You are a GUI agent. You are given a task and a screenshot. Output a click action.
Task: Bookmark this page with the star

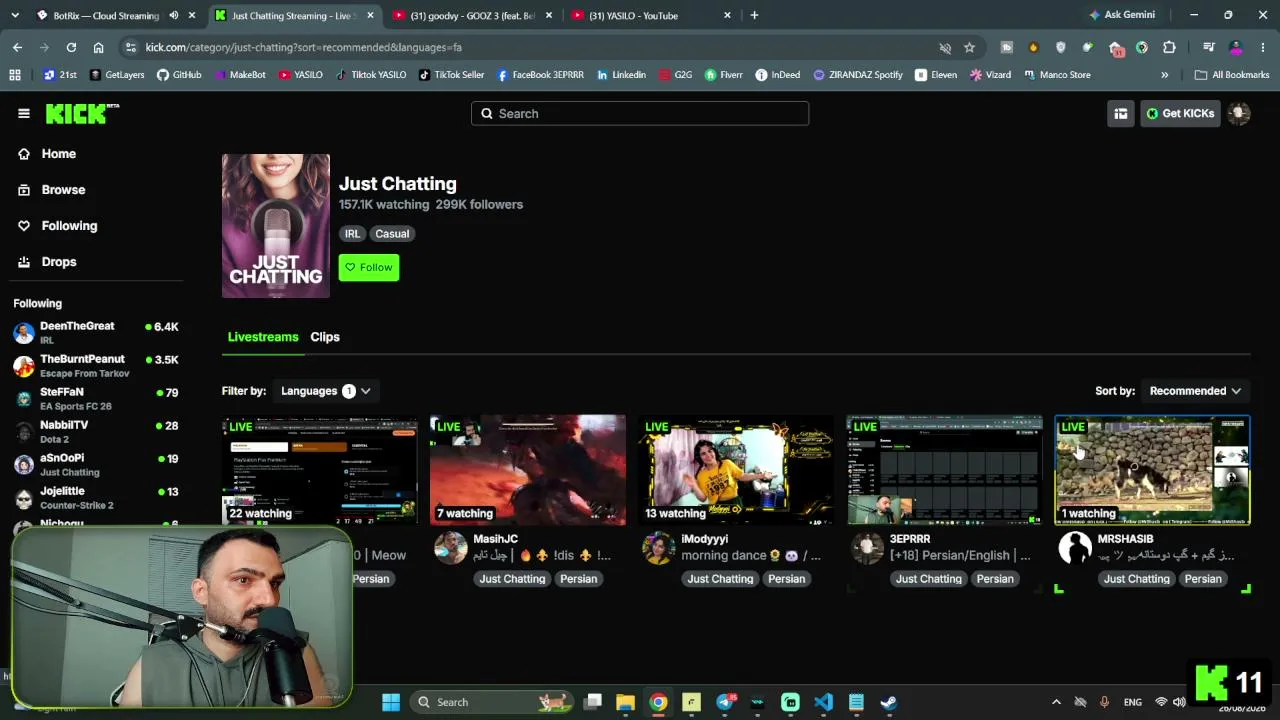[x=969, y=47]
